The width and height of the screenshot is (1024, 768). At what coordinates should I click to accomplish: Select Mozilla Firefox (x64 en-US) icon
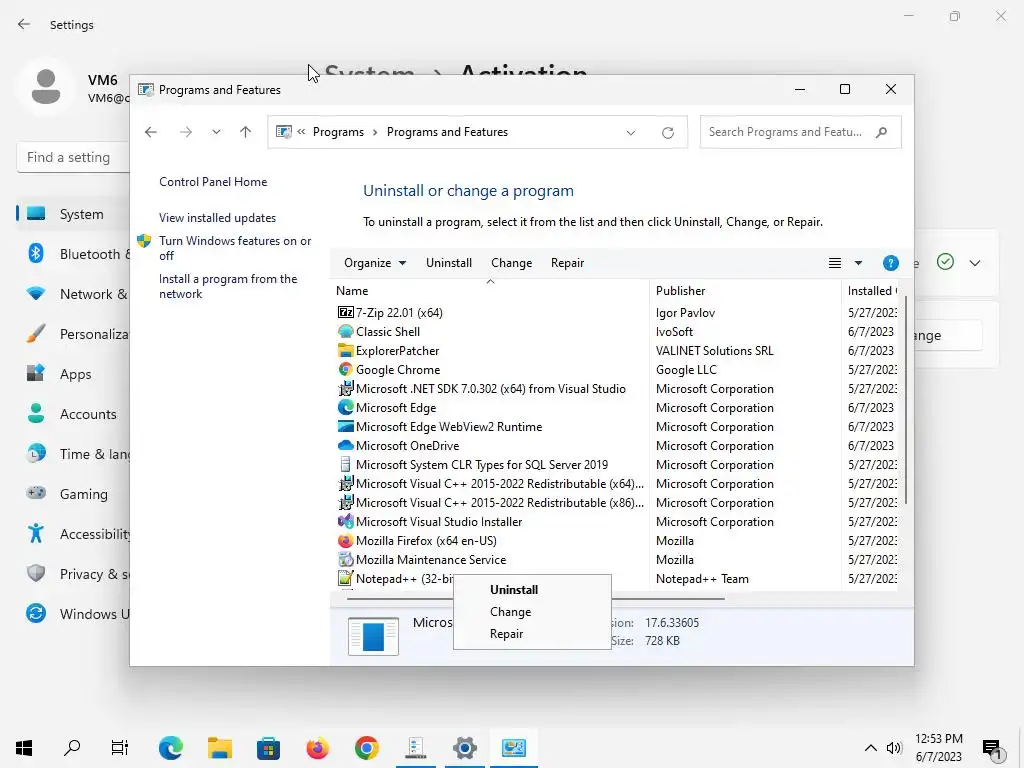345,540
